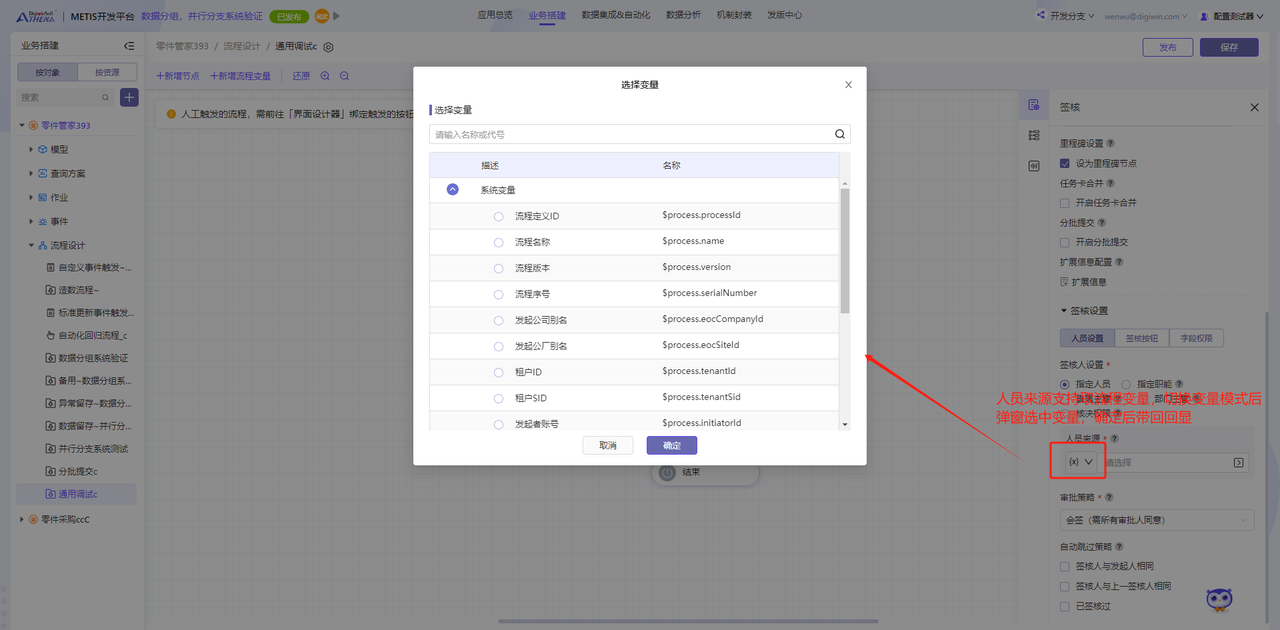Expand the 模型 tree node
This screenshot has width=1280, height=630.
click(x=31, y=149)
